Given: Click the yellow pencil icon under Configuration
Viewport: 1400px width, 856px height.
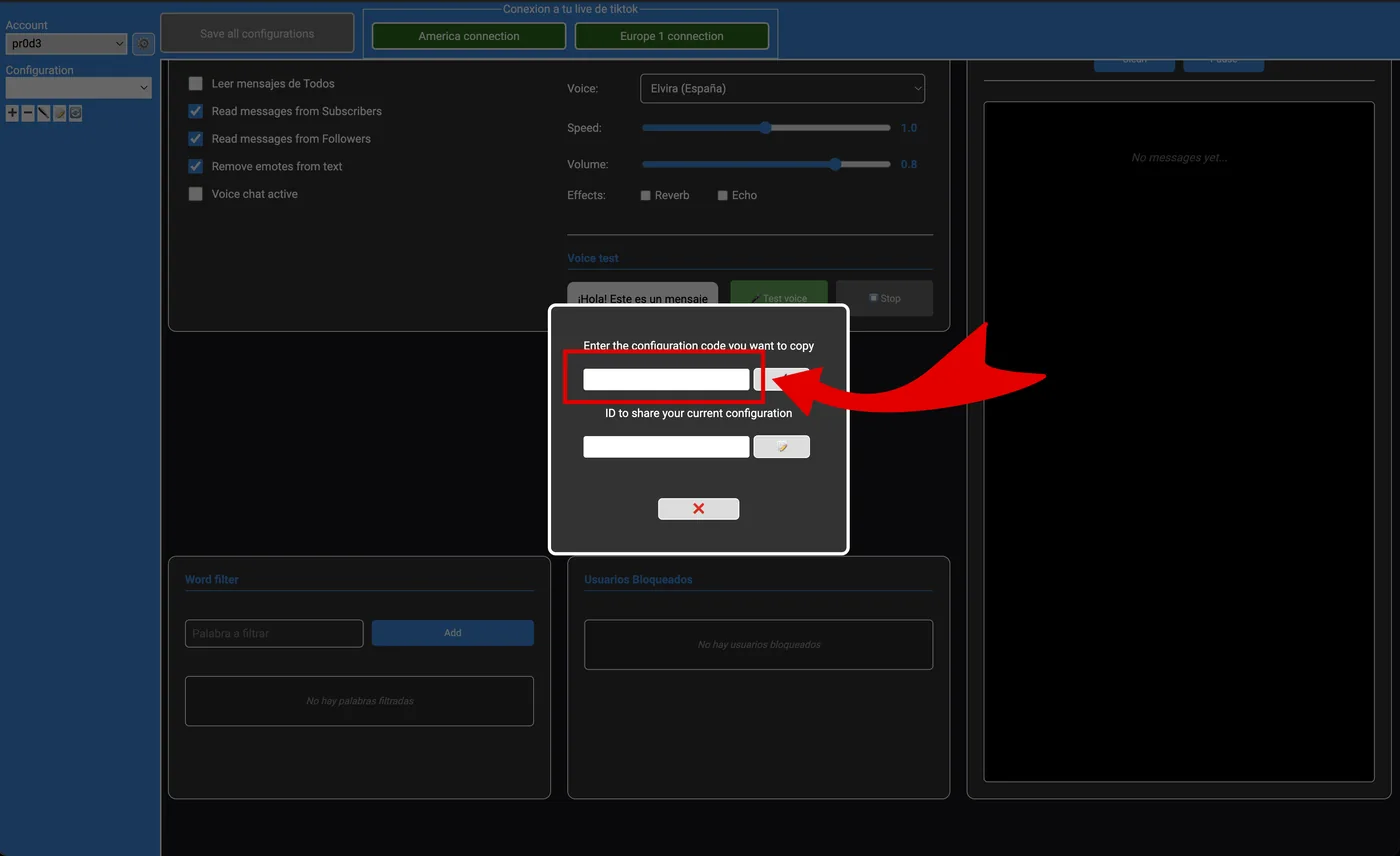Looking at the screenshot, I should coord(60,114).
